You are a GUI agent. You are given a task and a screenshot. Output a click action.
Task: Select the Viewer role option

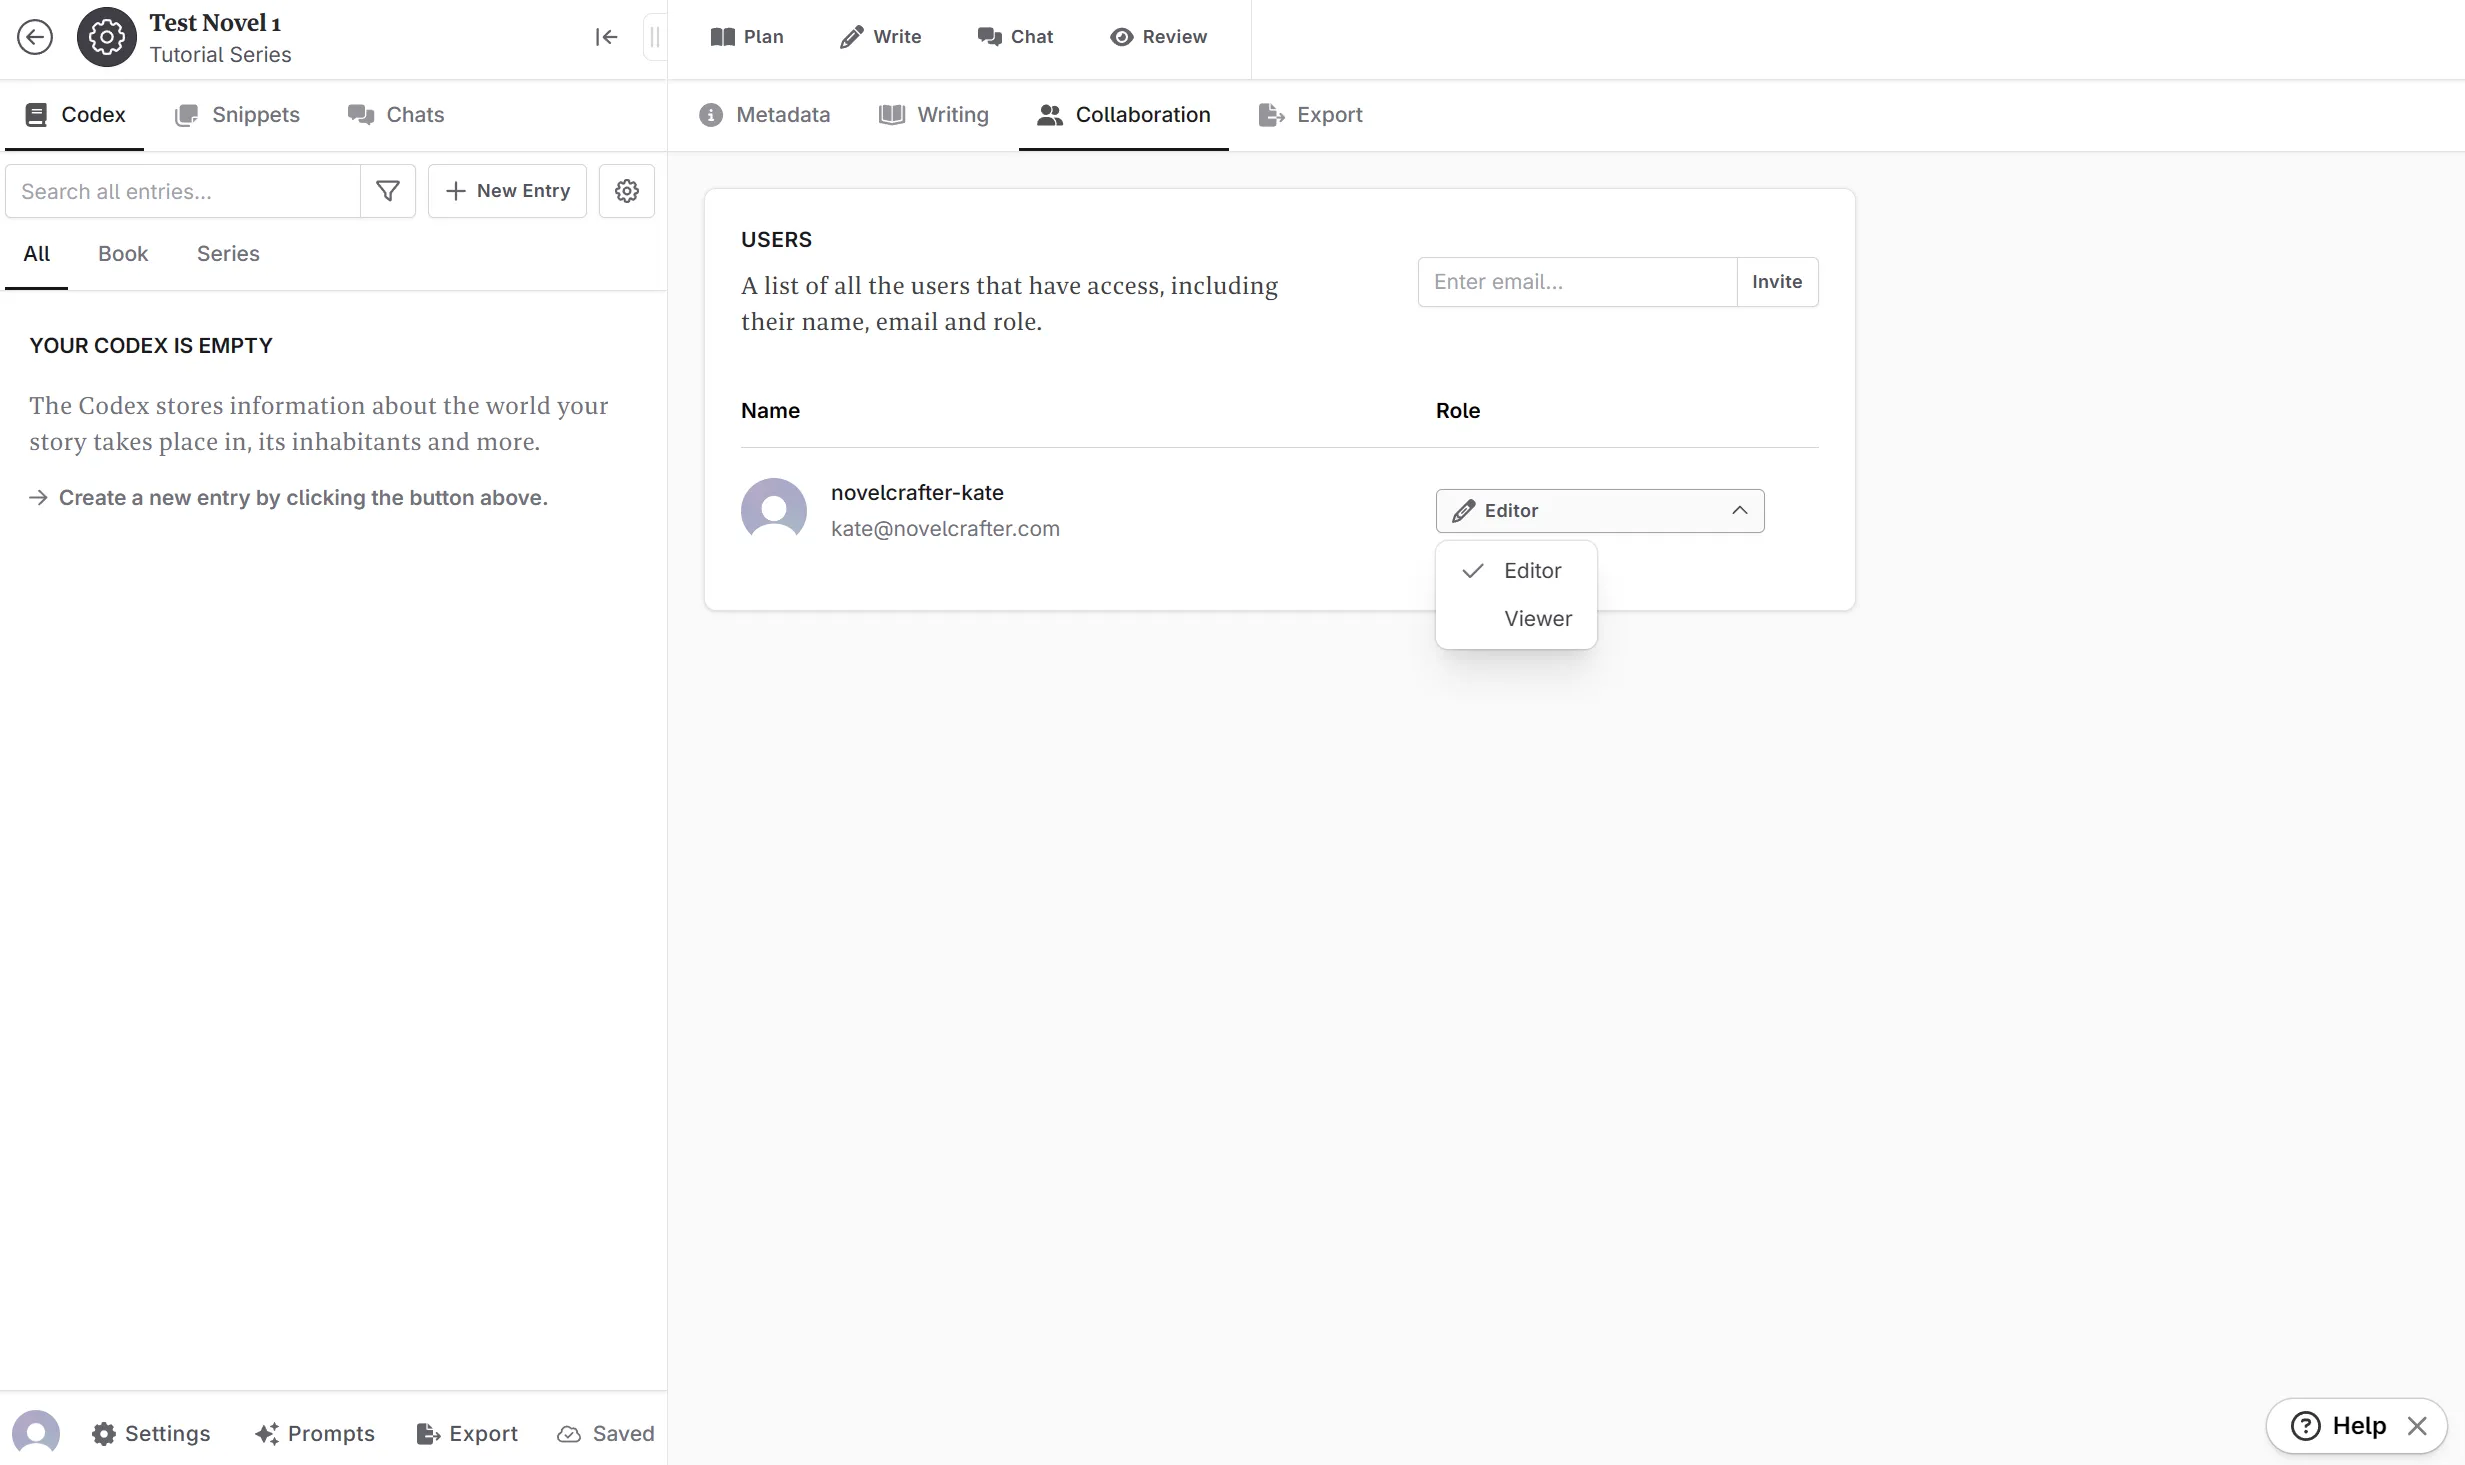click(x=1536, y=617)
